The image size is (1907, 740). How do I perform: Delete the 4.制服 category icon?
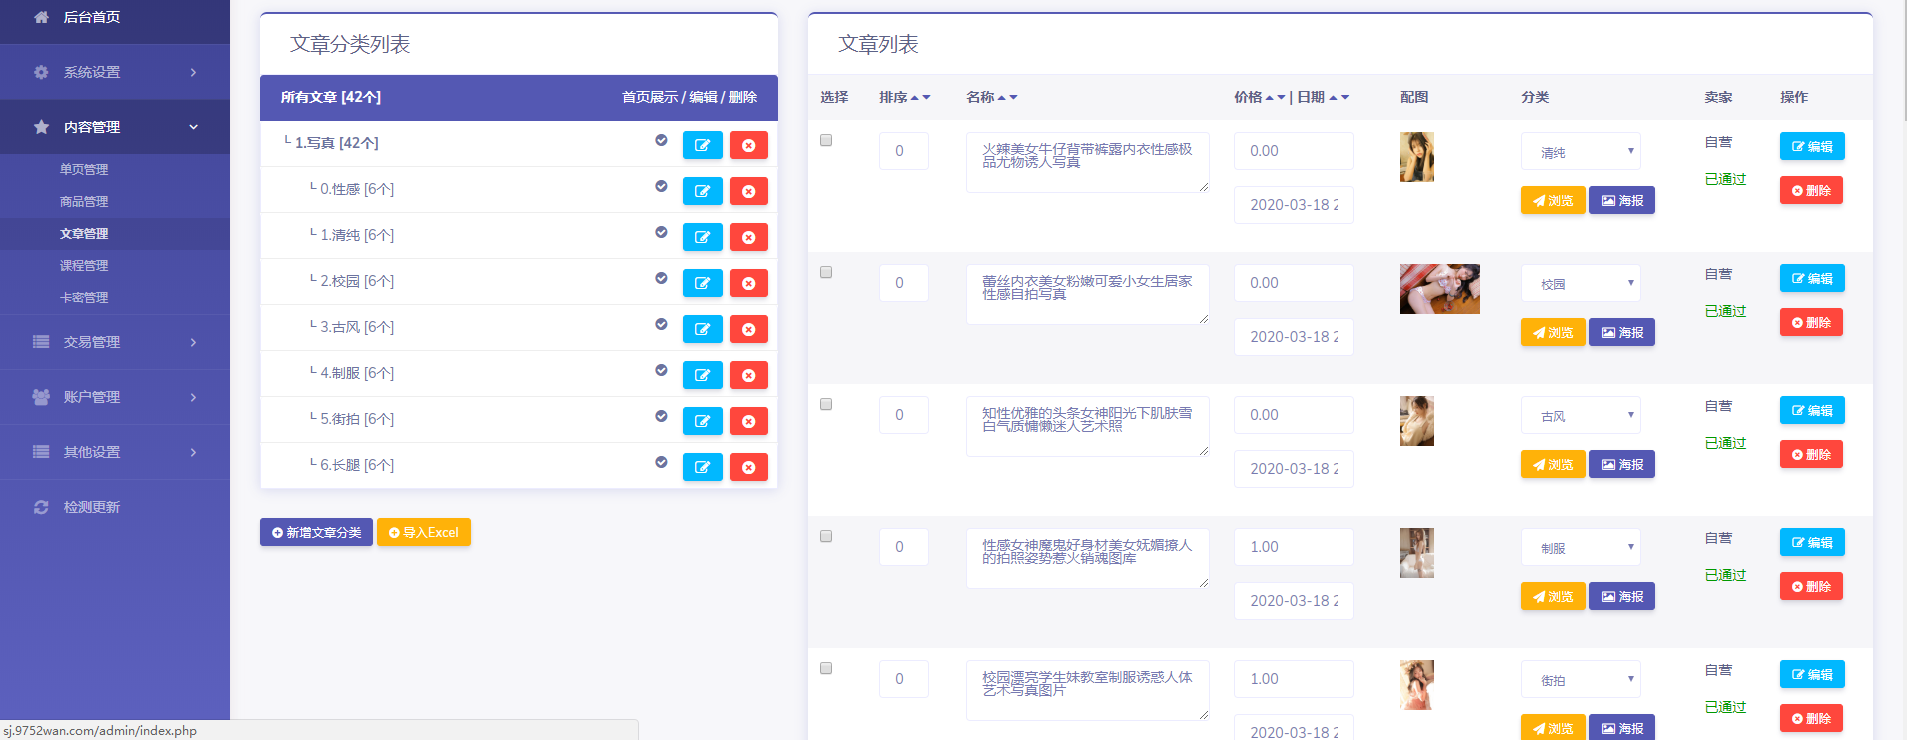748,375
